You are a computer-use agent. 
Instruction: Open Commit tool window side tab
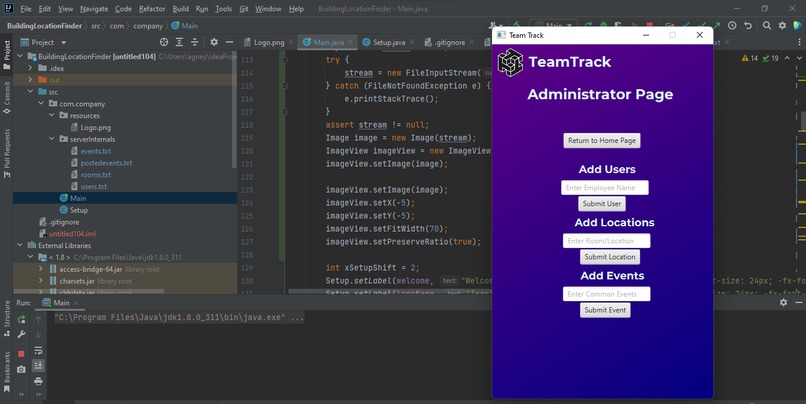click(x=7, y=97)
